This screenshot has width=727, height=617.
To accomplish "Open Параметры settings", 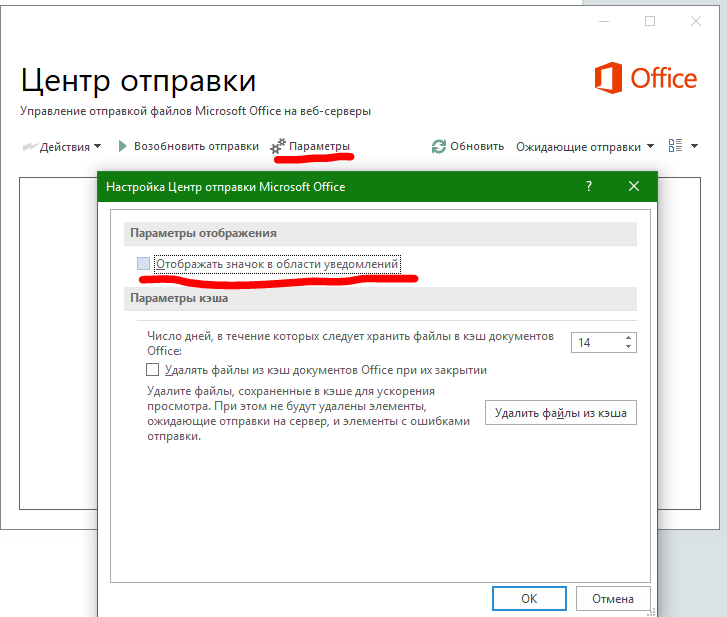I will [319, 146].
